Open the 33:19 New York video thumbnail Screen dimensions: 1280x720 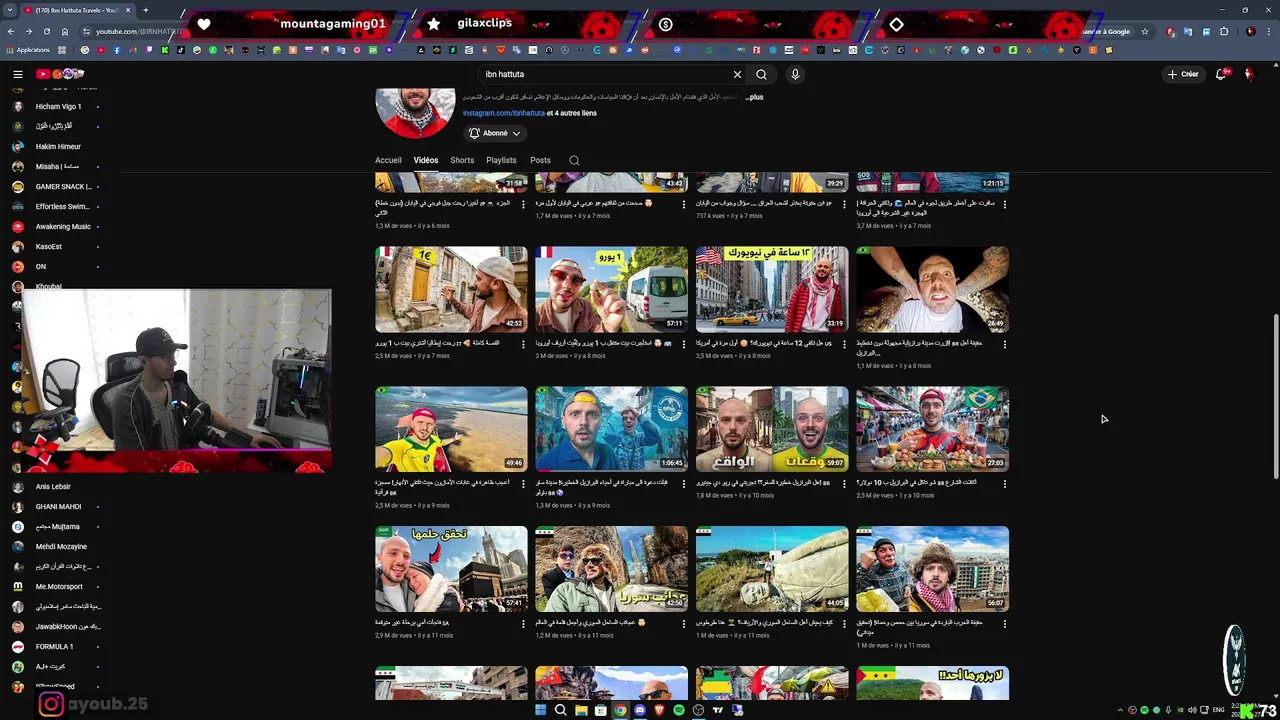[772, 289]
